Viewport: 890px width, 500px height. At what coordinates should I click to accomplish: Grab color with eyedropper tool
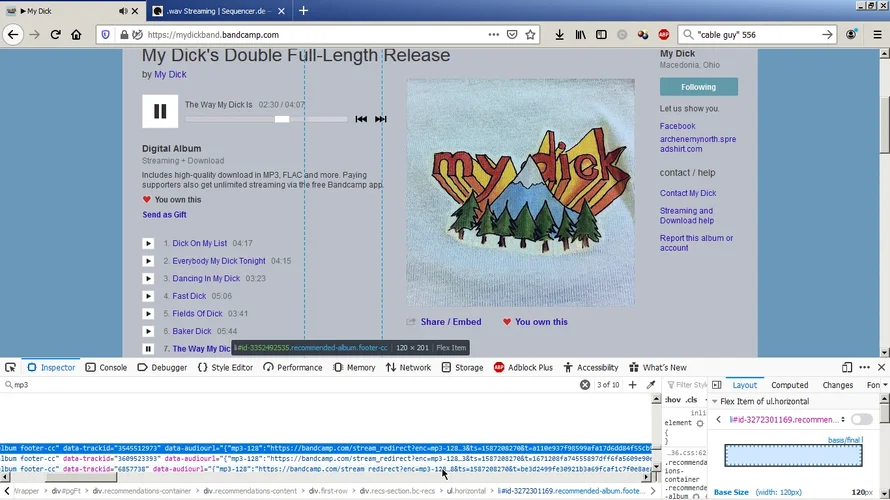(x=650, y=385)
